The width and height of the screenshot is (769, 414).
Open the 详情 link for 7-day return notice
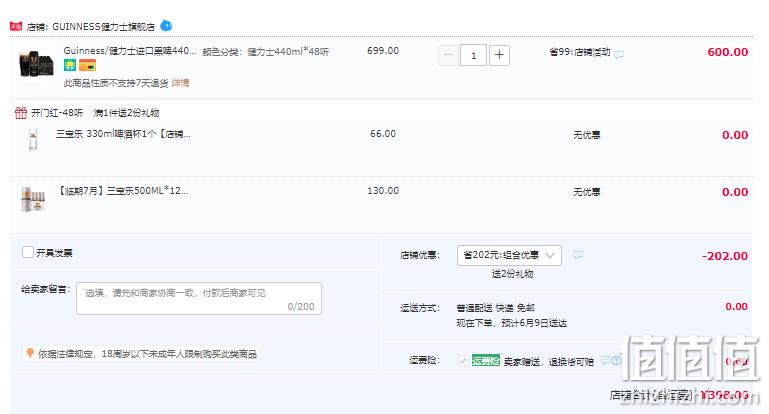(180, 83)
